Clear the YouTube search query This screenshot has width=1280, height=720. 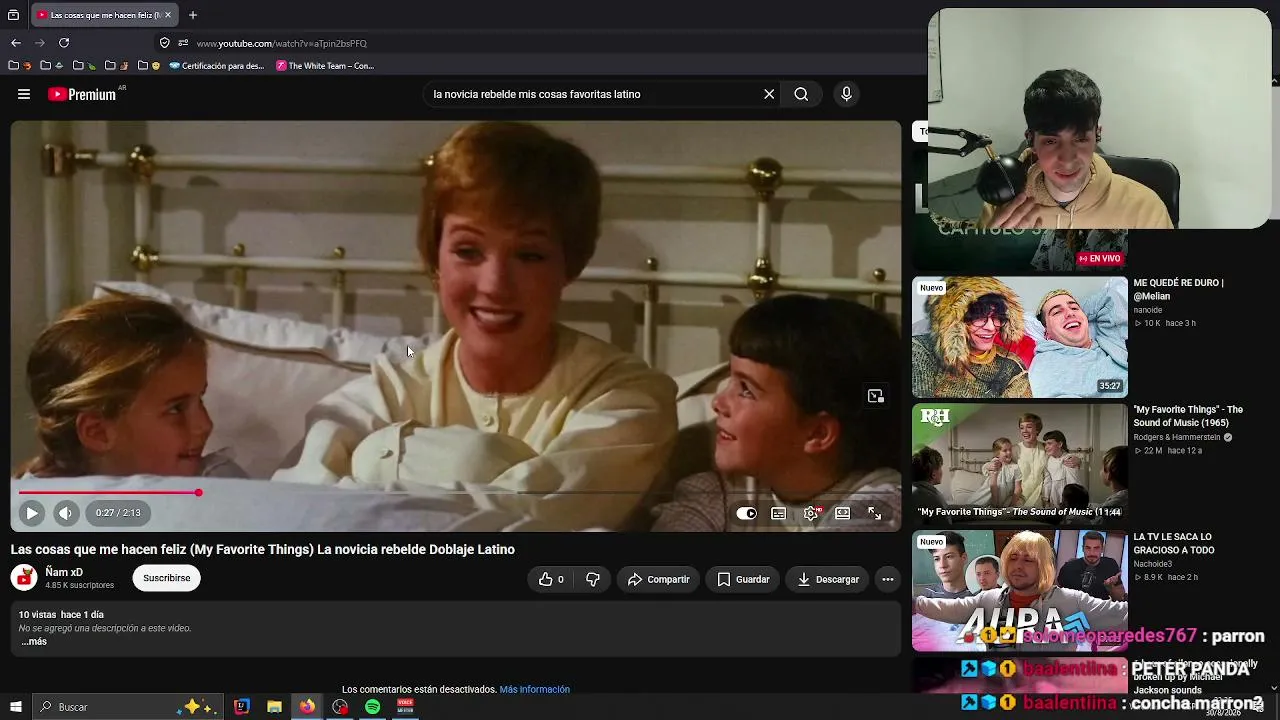pyautogui.click(x=769, y=94)
